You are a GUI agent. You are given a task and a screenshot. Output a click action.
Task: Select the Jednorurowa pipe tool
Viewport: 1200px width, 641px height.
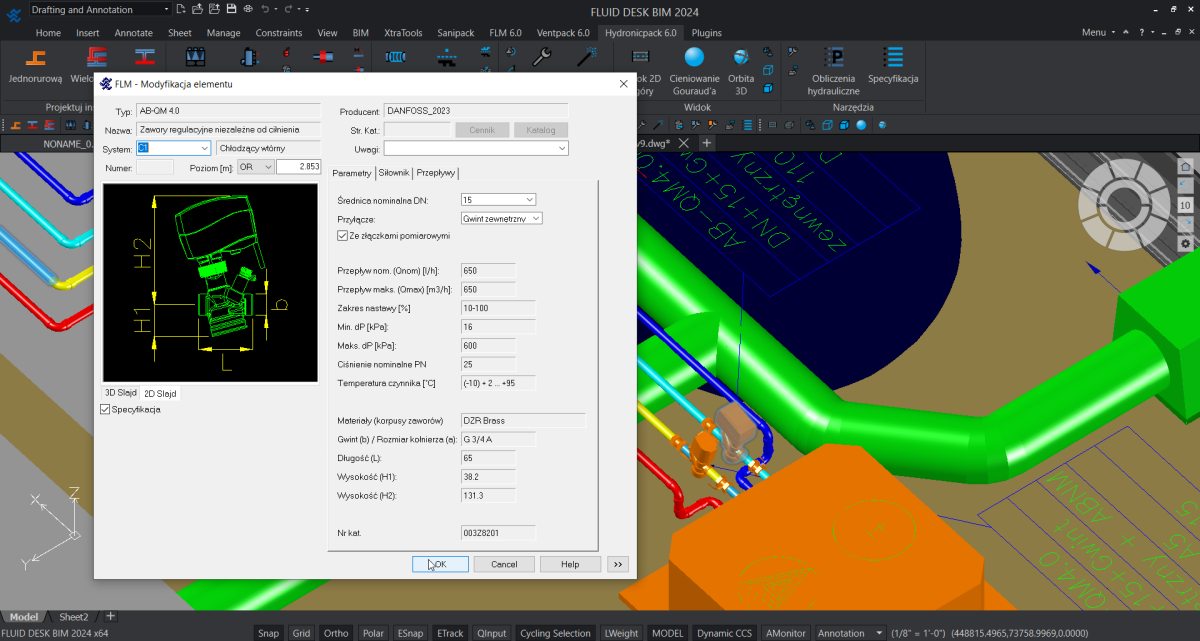[x=35, y=59]
